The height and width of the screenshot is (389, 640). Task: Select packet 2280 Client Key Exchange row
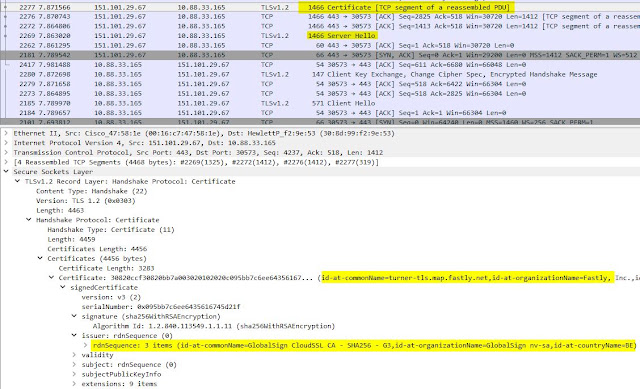coord(320,74)
